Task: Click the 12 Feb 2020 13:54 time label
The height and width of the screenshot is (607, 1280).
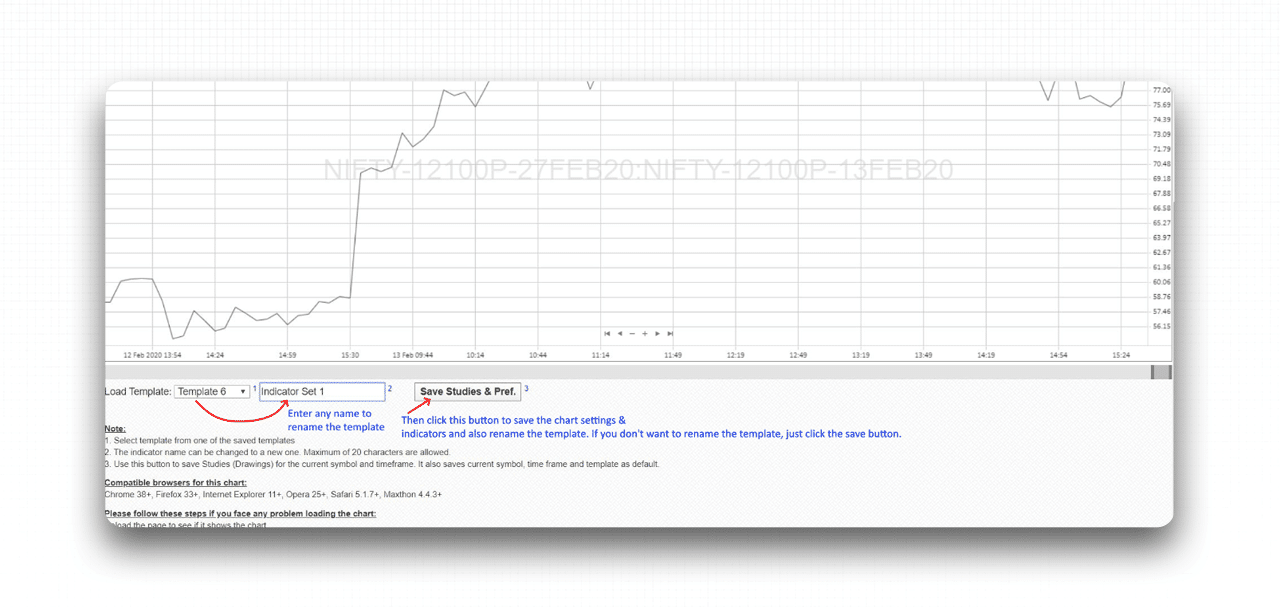Action: (x=152, y=355)
